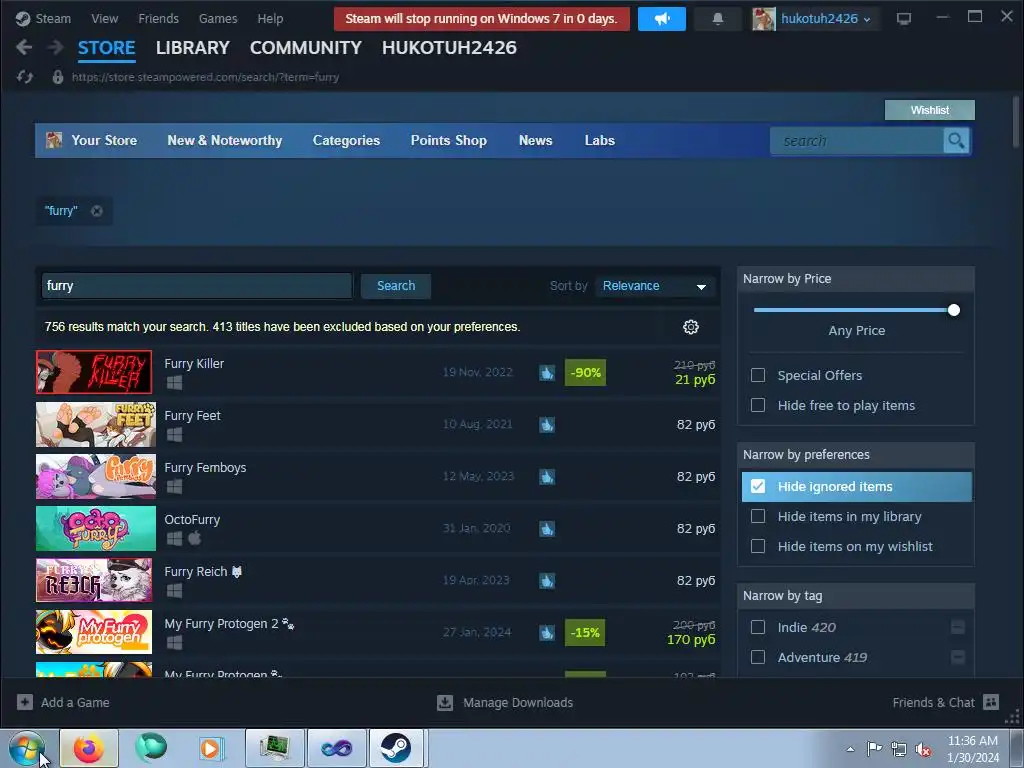This screenshot has width=1024, height=768.
Task: Reload the store page
Action: pyautogui.click(x=25, y=77)
